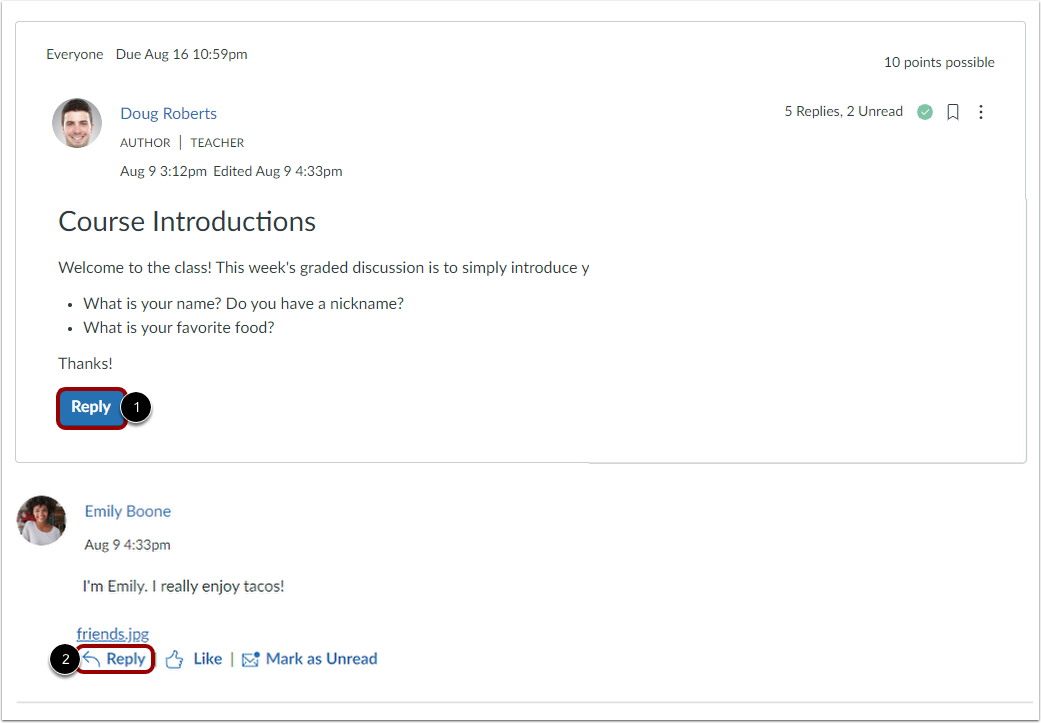Open the friends.jpg attachment

tap(112, 634)
